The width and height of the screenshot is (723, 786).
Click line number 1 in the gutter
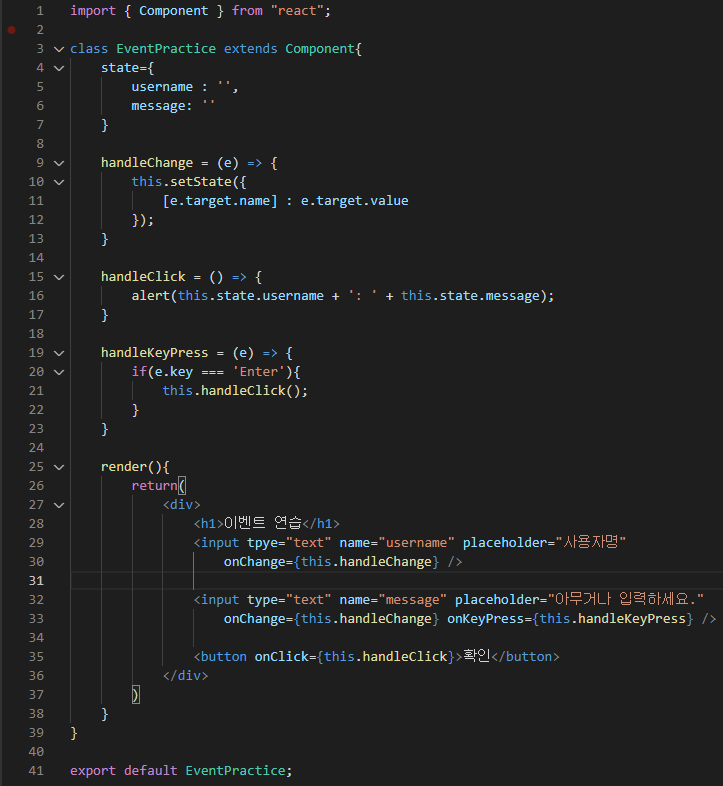point(40,11)
